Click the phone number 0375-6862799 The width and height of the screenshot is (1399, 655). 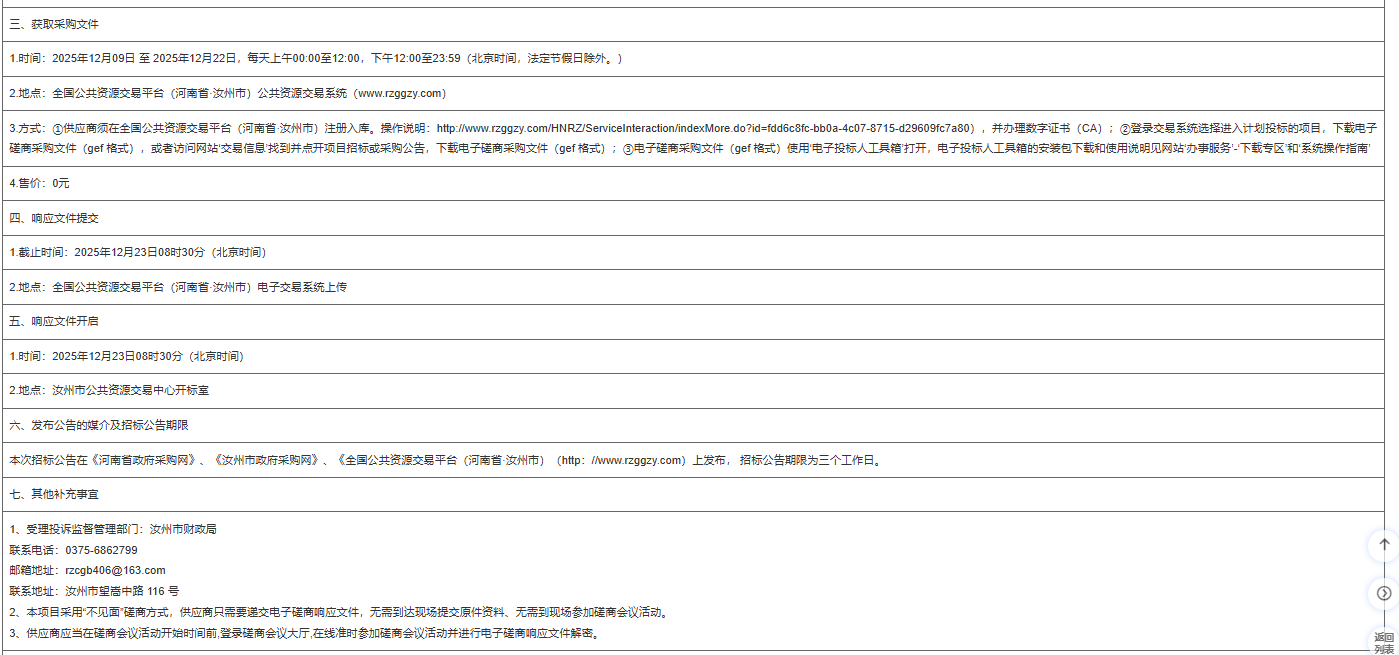click(x=101, y=550)
